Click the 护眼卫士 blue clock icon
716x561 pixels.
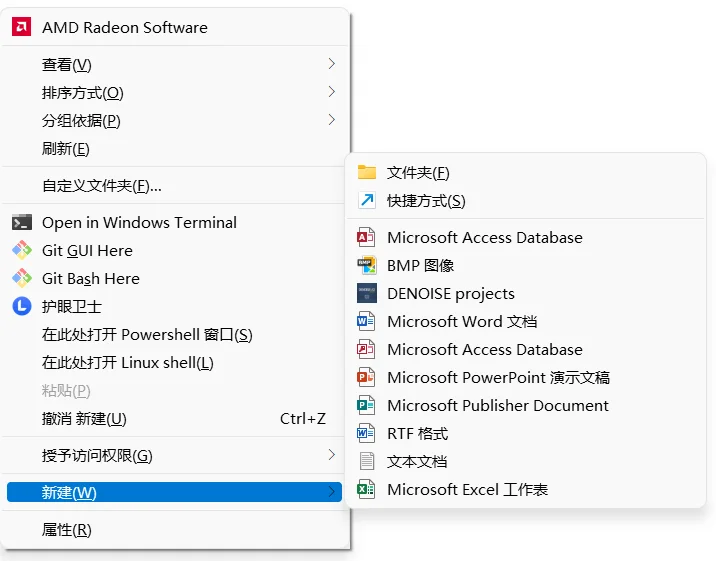pyautogui.click(x=21, y=306)
